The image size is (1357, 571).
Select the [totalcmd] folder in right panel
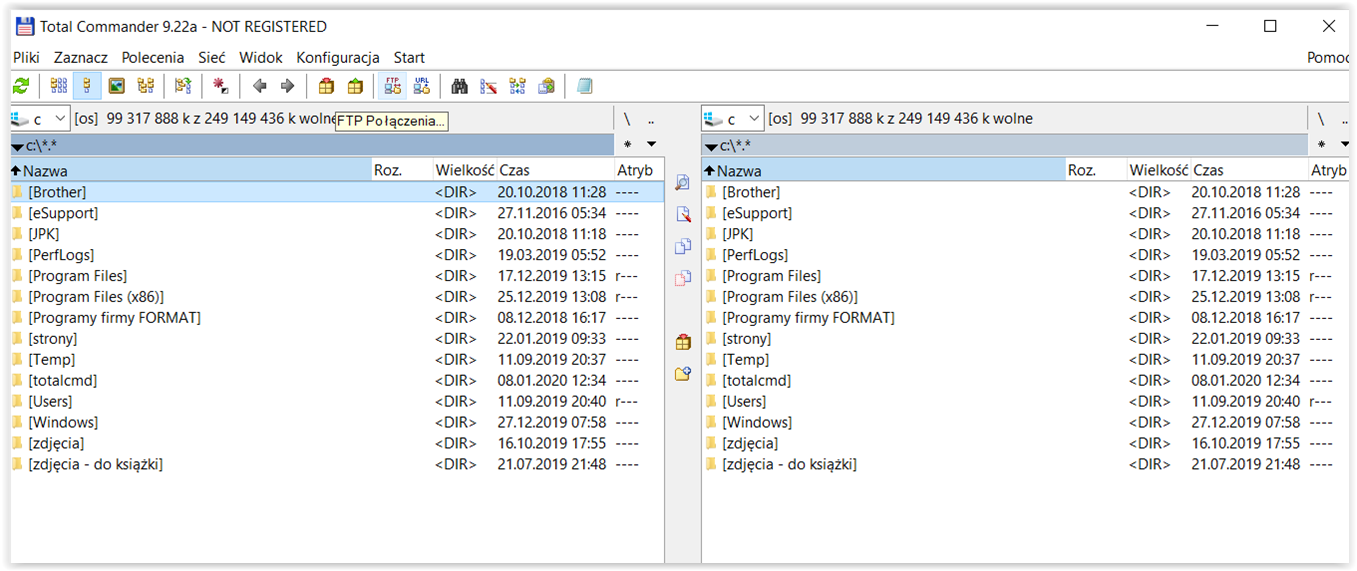click(758, 381)
